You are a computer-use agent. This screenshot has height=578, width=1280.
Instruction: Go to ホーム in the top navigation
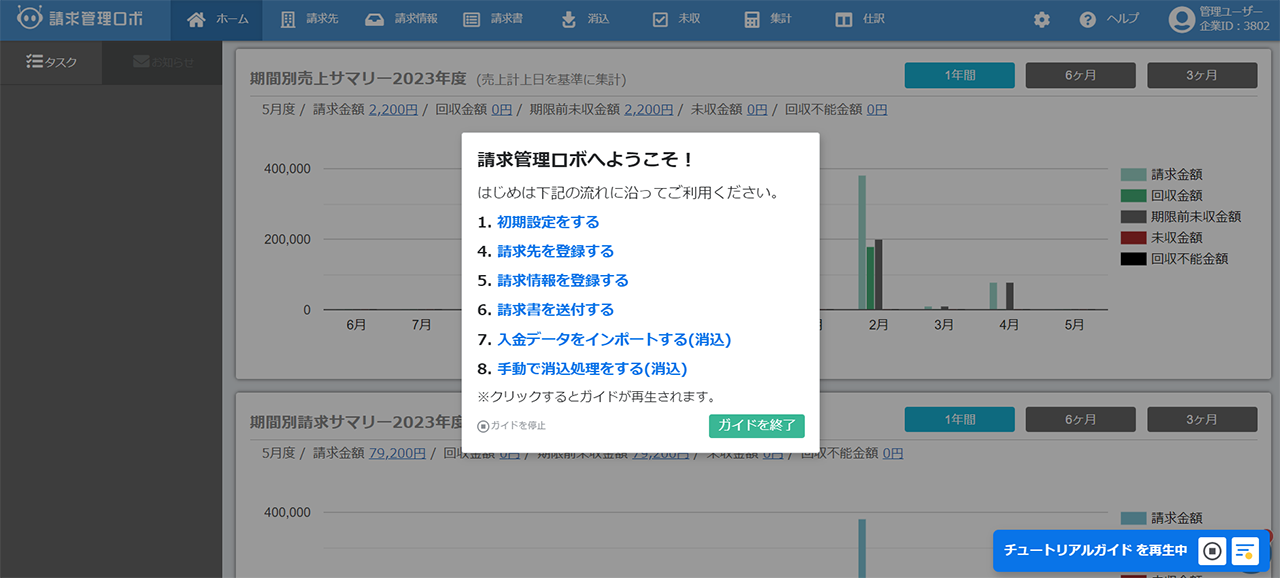(x=217, y=19)
